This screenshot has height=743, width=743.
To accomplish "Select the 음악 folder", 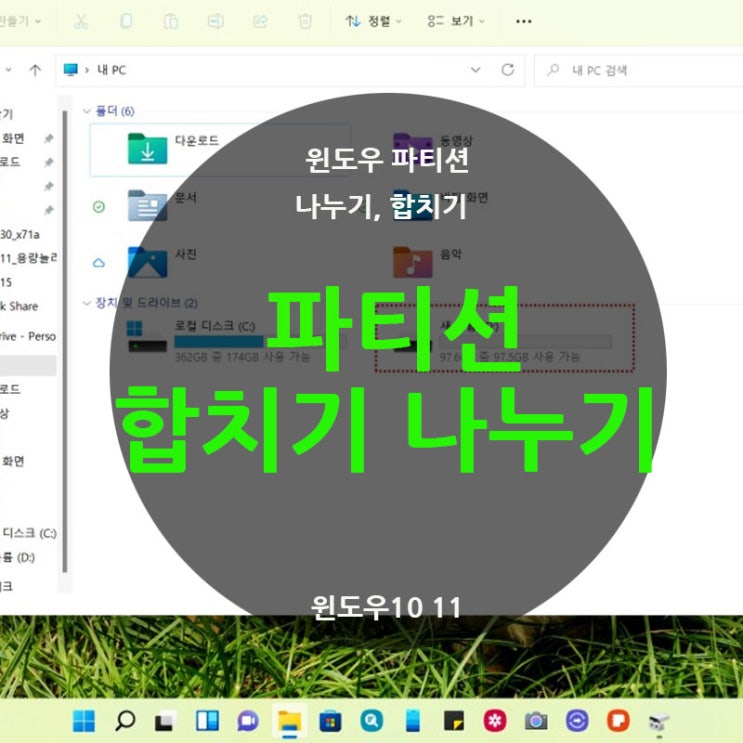I will pos(413,262).
